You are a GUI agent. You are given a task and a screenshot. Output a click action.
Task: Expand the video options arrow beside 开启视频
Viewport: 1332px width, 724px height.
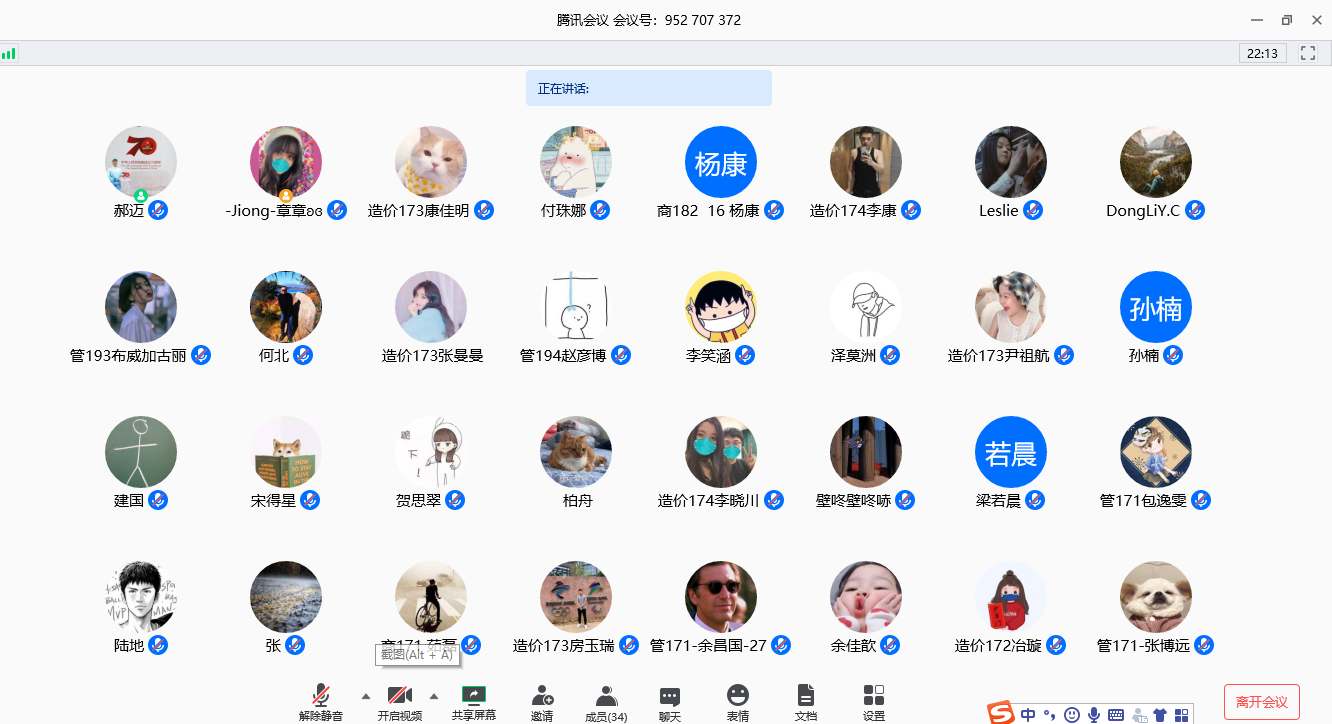coord(434,696)
